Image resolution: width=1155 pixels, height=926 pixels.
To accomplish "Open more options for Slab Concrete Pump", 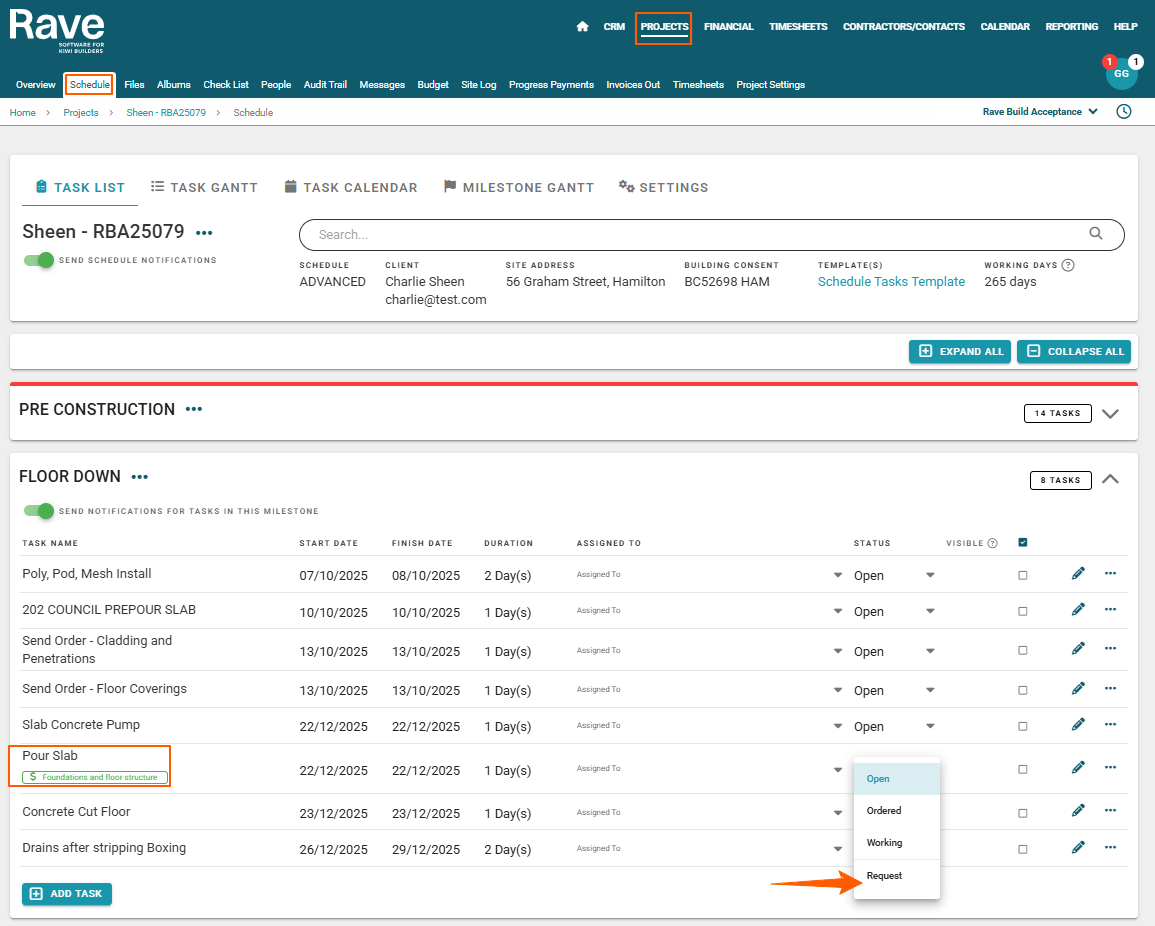I will click(x=1110, y=724).
